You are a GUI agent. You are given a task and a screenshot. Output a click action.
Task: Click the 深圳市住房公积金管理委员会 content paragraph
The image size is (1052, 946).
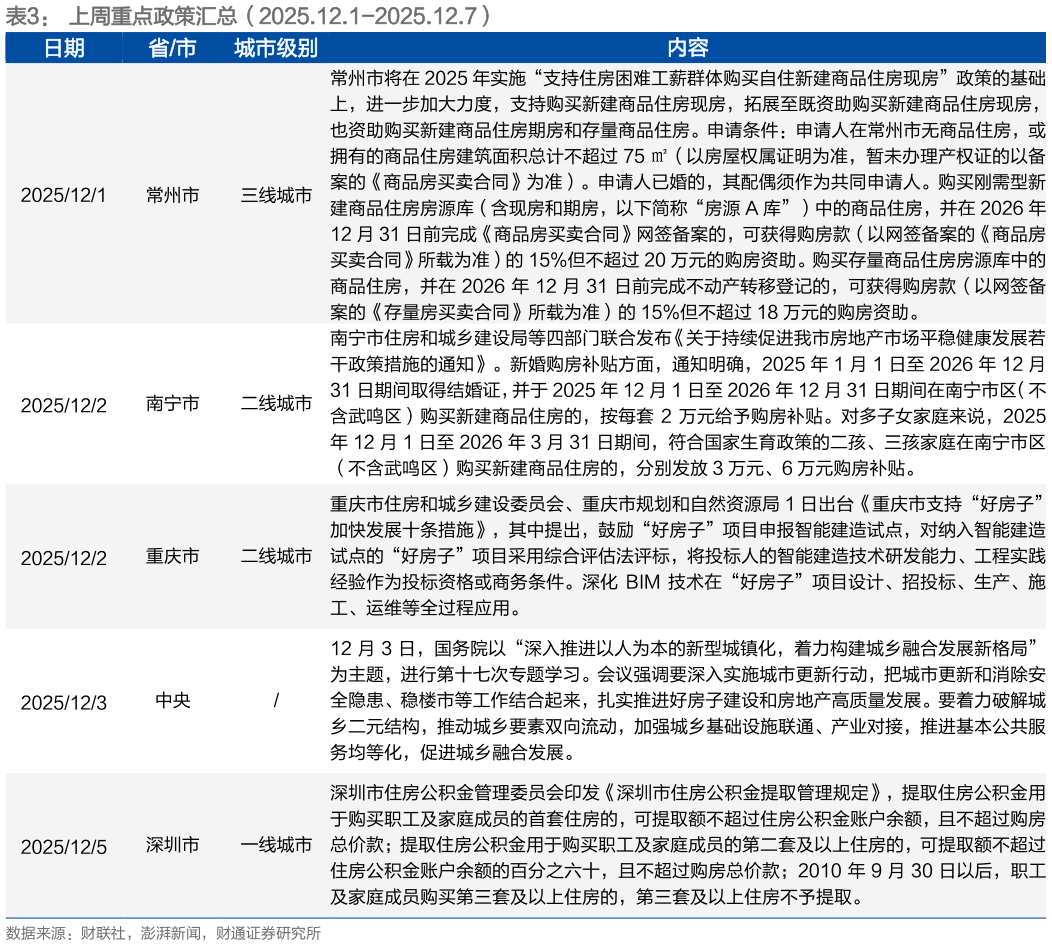[688, 845]
